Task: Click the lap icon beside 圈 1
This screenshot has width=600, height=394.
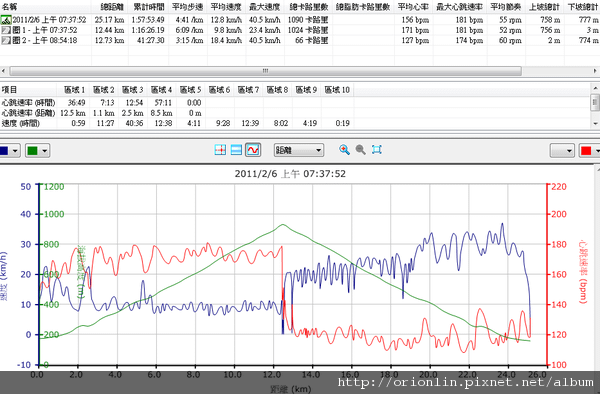Action: pos(6,30)
